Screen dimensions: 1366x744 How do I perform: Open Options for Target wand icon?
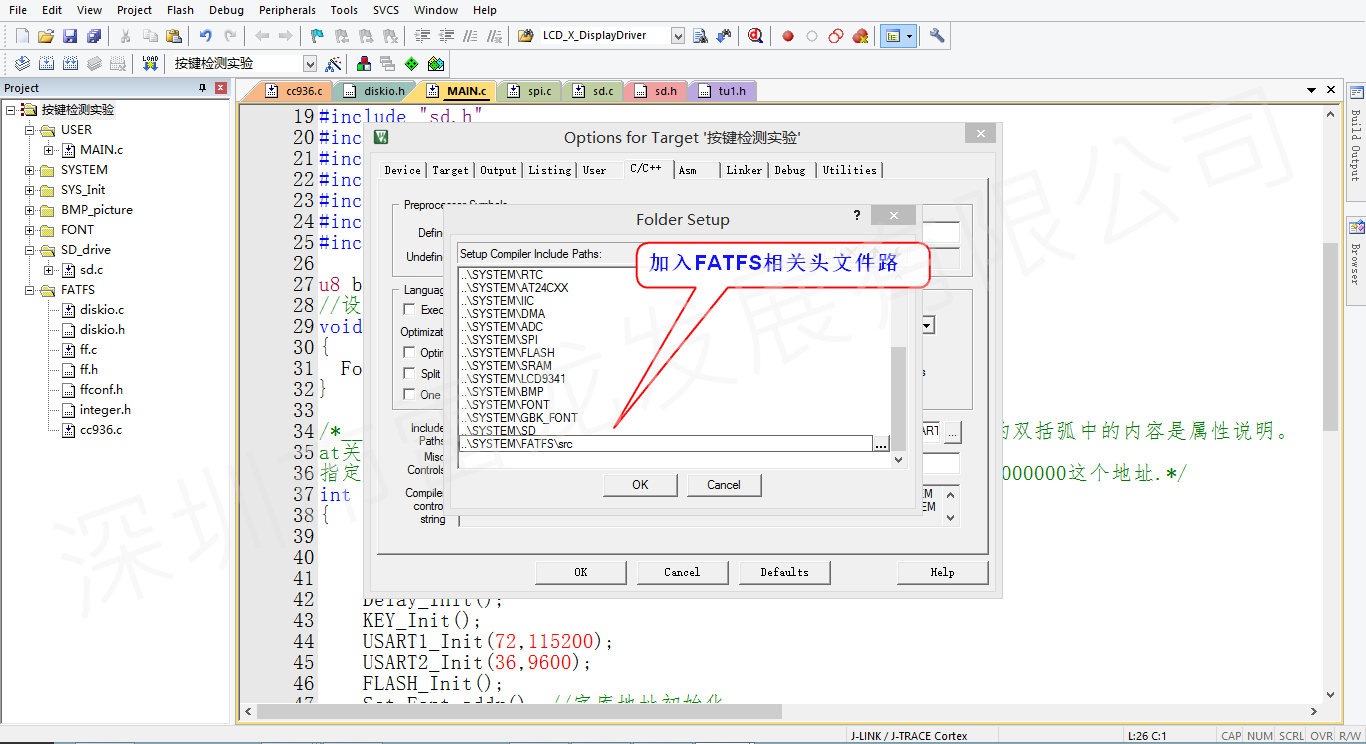click(334, 63)
